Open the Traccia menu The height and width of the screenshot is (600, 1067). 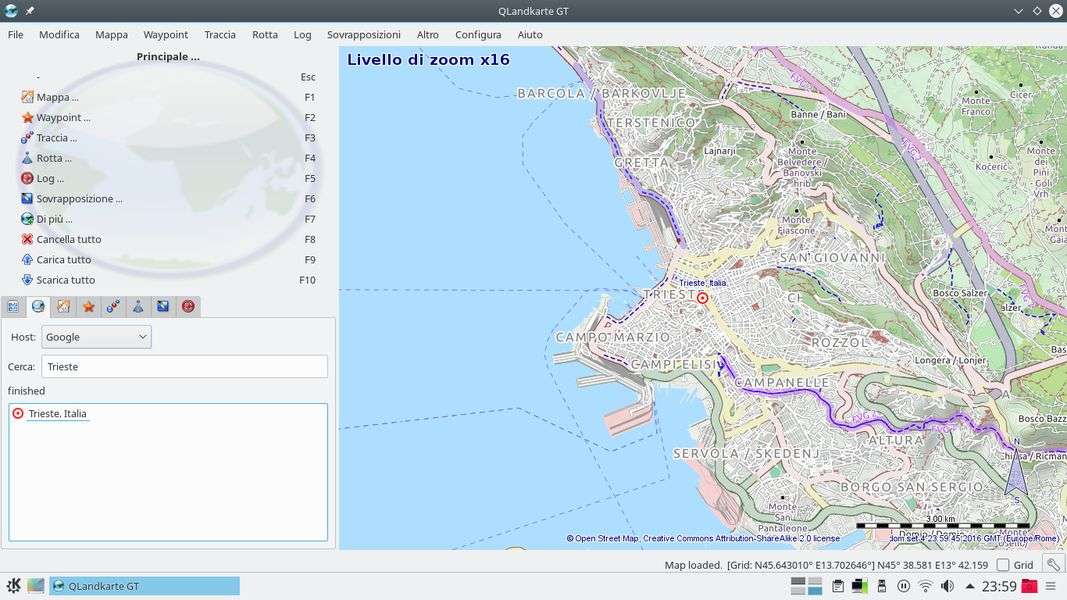[x=220, y=34]
